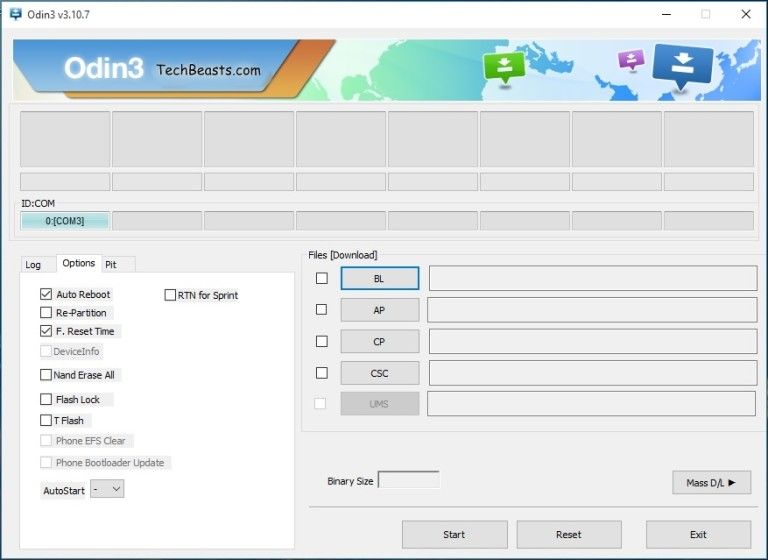Viewport: 768px width, 560px height.
Task: Toggle the Auto Reboot checkbox
Action: coord(46,294)
